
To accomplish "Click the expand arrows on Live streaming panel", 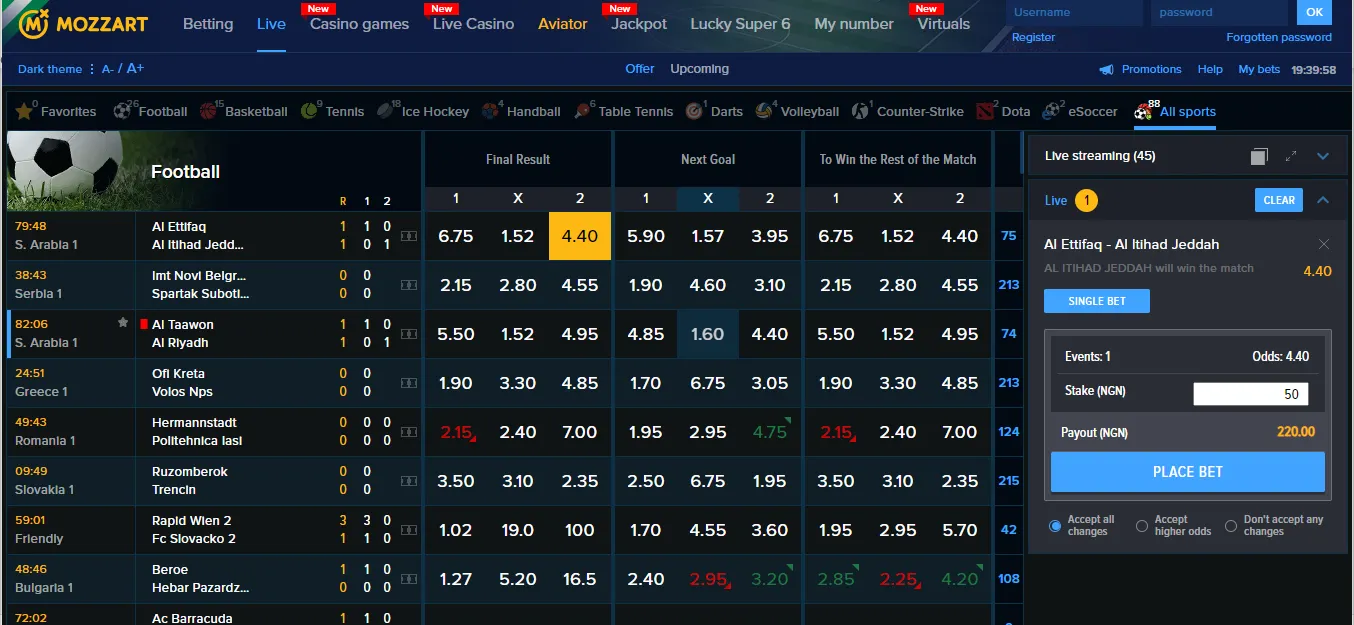I will (x=1290, y=156).
